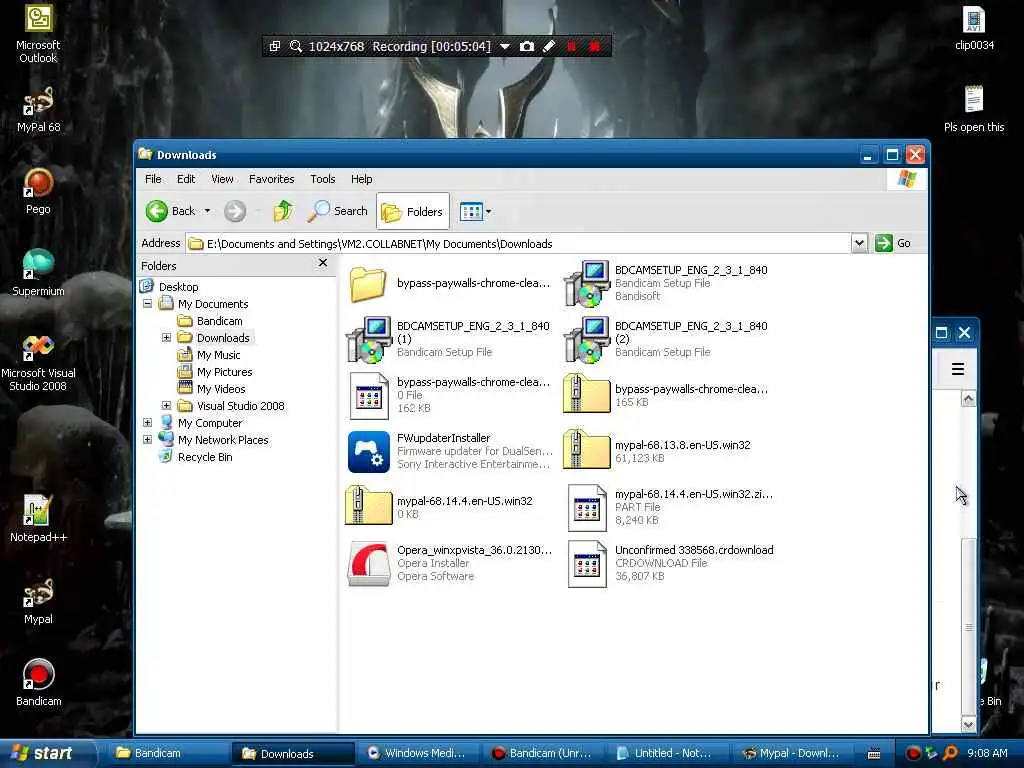Open Back history dropdown arrow
1024x768 pixels.
click(x=208, y=211)
